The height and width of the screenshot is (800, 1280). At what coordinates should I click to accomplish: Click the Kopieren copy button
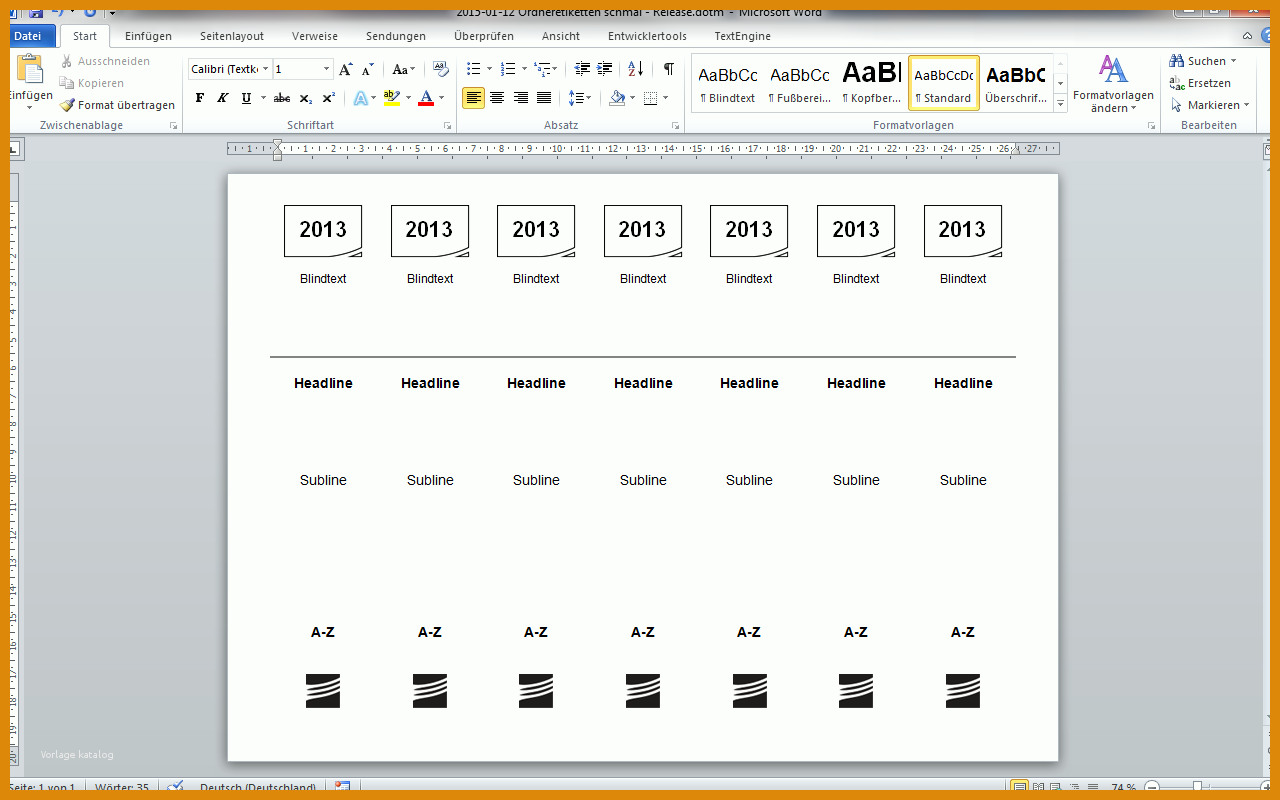coord(91,83)
